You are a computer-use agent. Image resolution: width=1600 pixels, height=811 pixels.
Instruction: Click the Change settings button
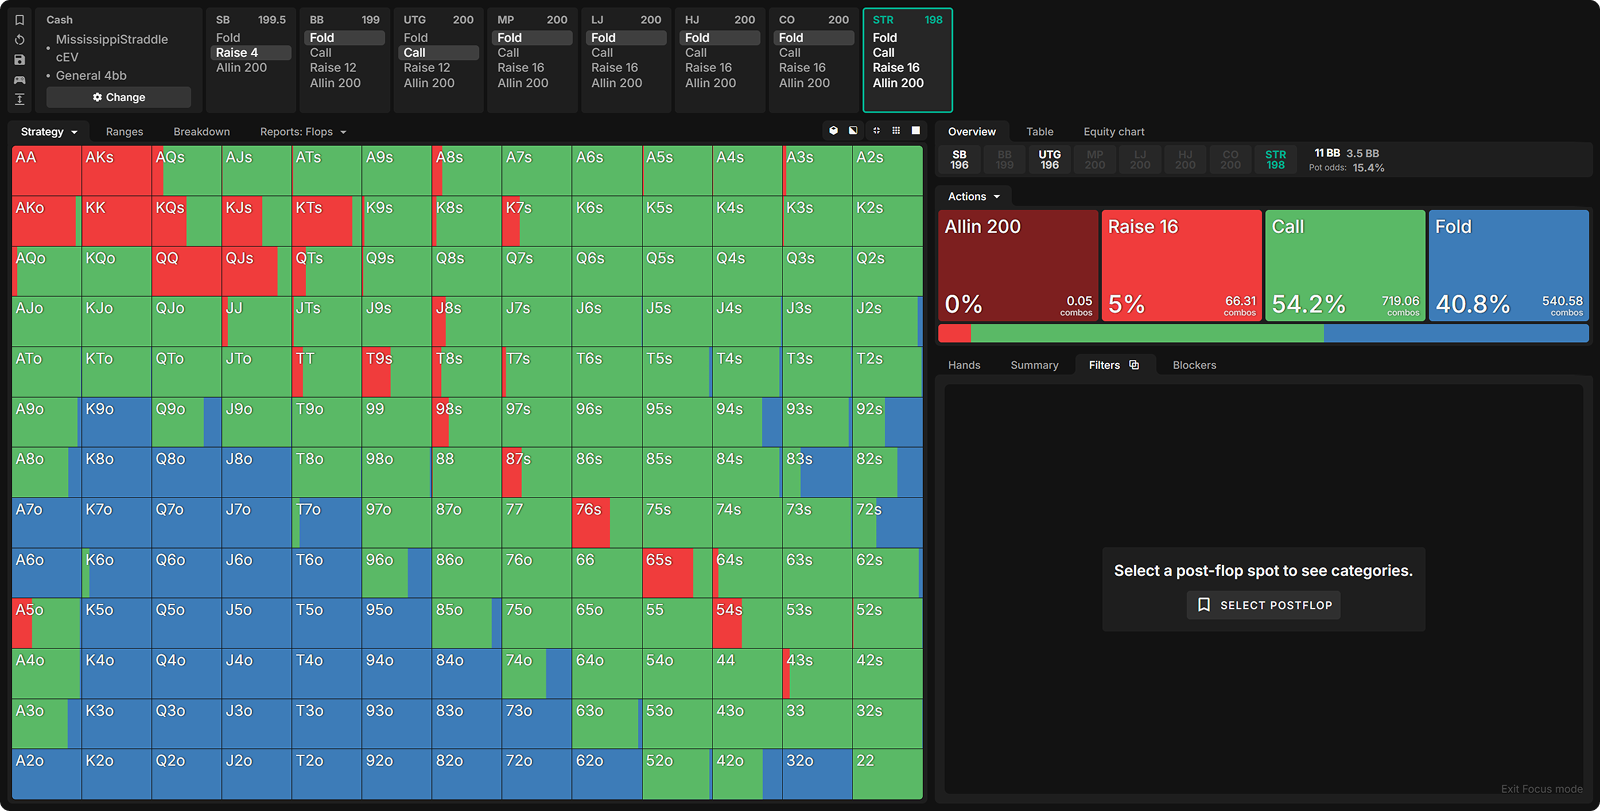tap(118, 97)
